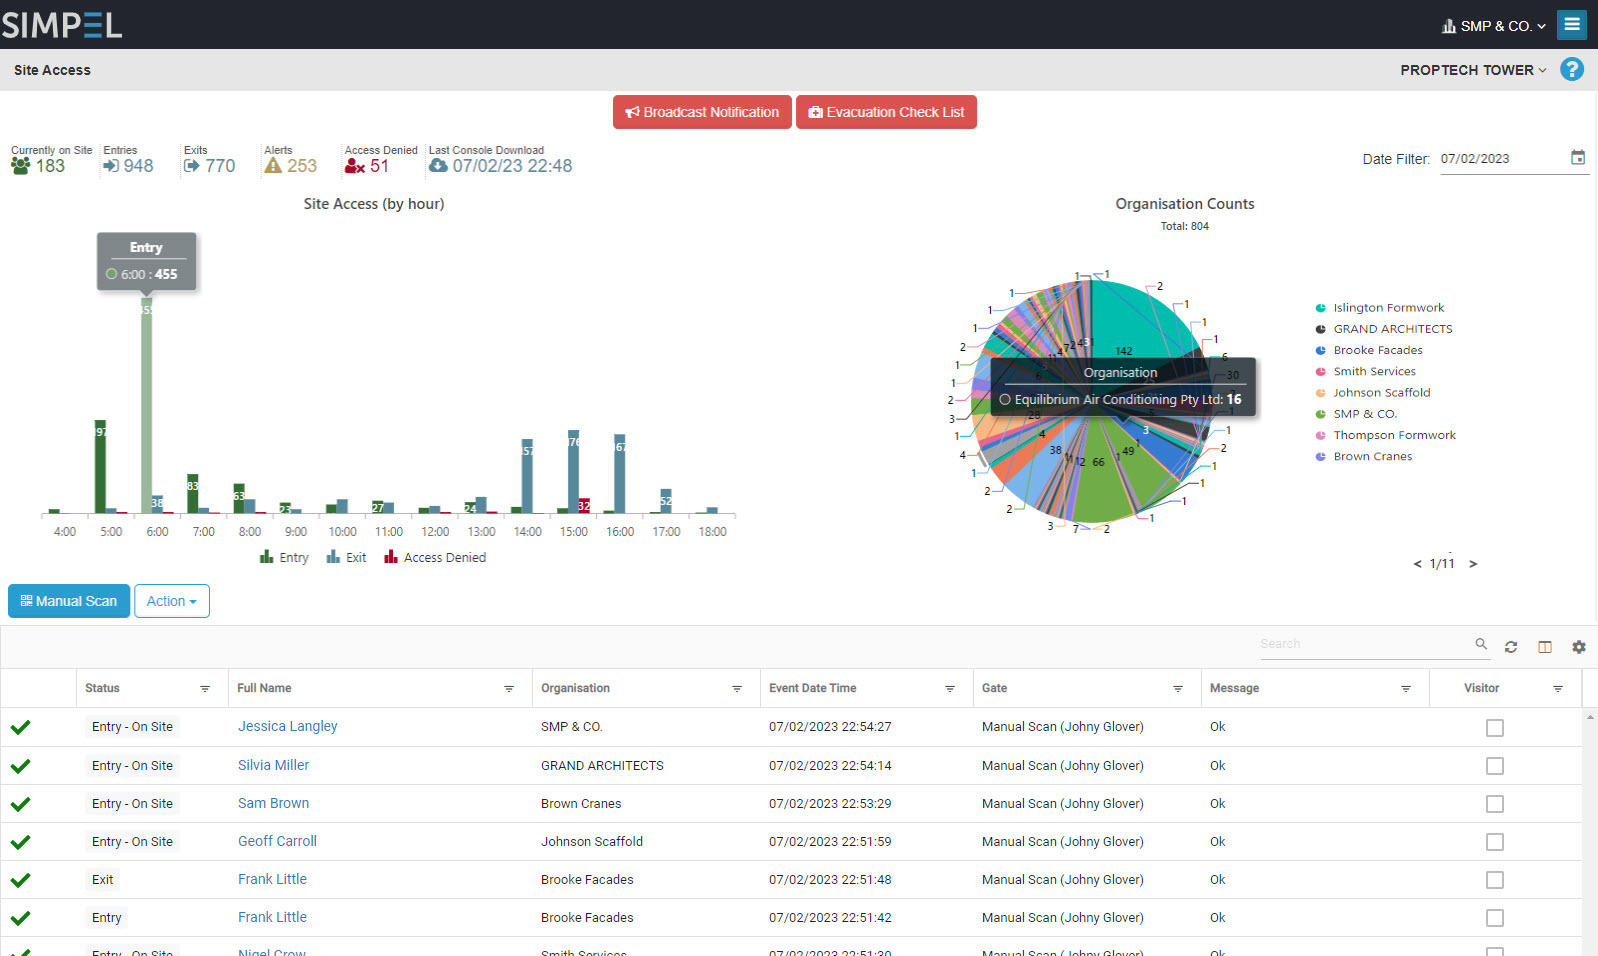Screen dimensions: 1598x956
Task: Tick Visitor checkbox in Frank Little Exit row
Action: click(x=1495, y=880)
